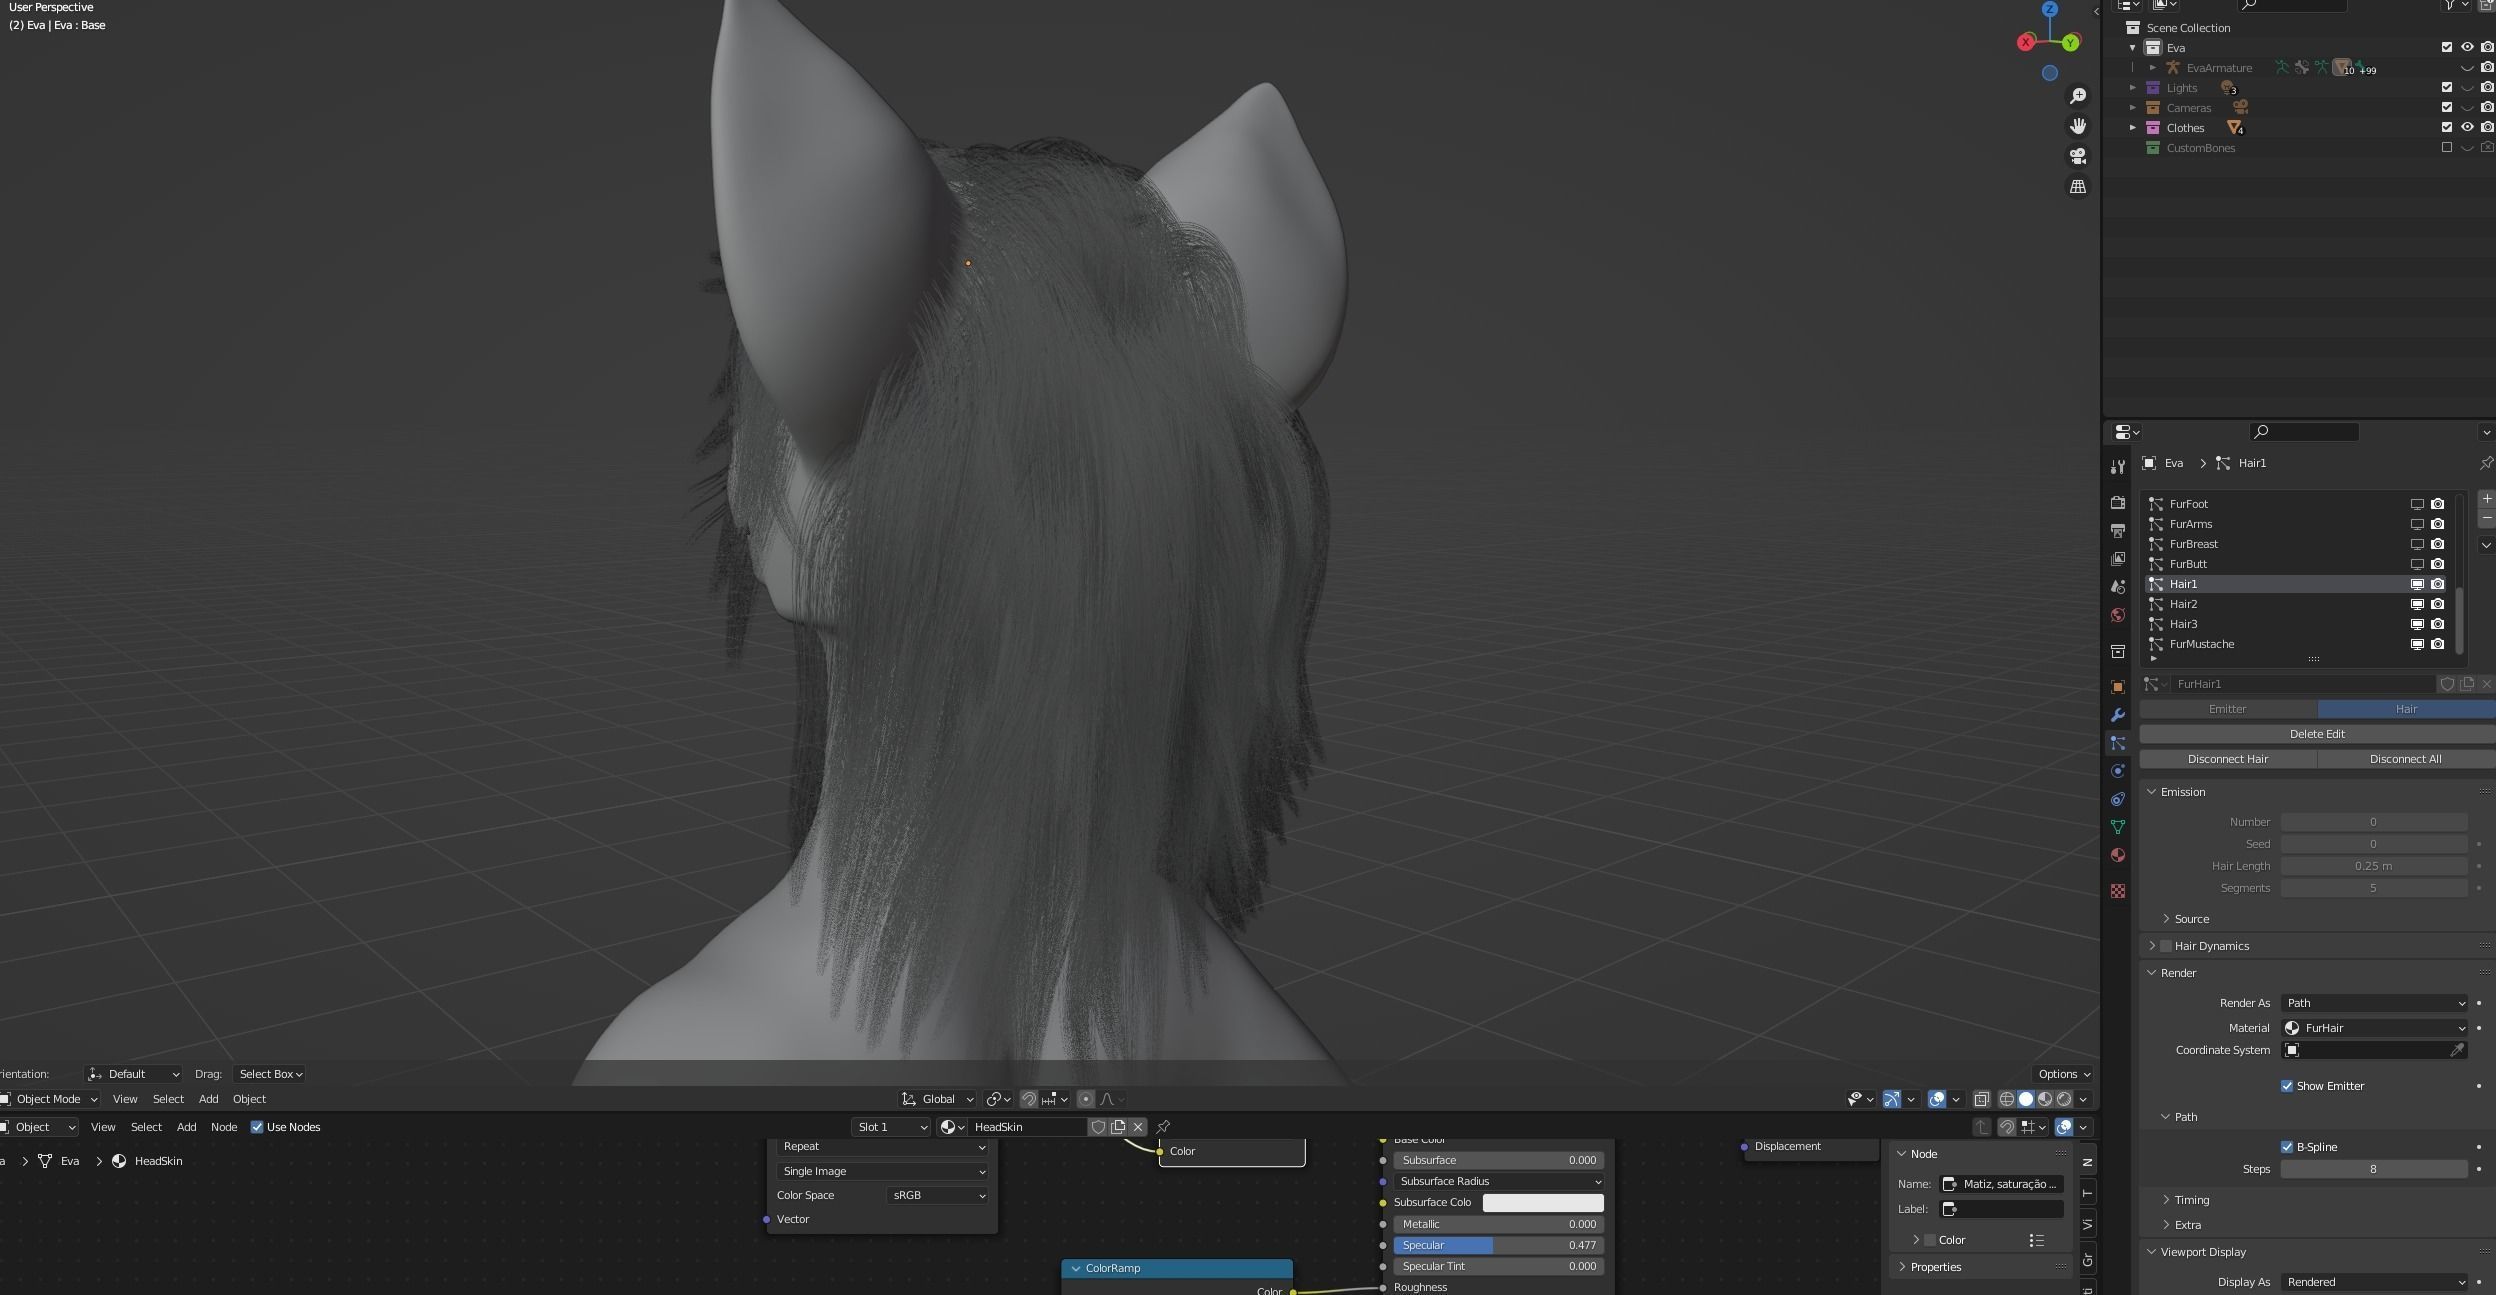This screenshot has height=1295, width=2496.
Task: Pin the node editor material with pin icon
Action: (x=1163, y=1127)
